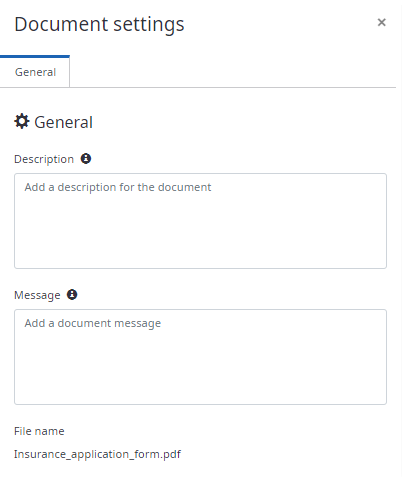This screenshot has width=402, height=482.
Task: Click the General section heading text
Action: point(63,122)
